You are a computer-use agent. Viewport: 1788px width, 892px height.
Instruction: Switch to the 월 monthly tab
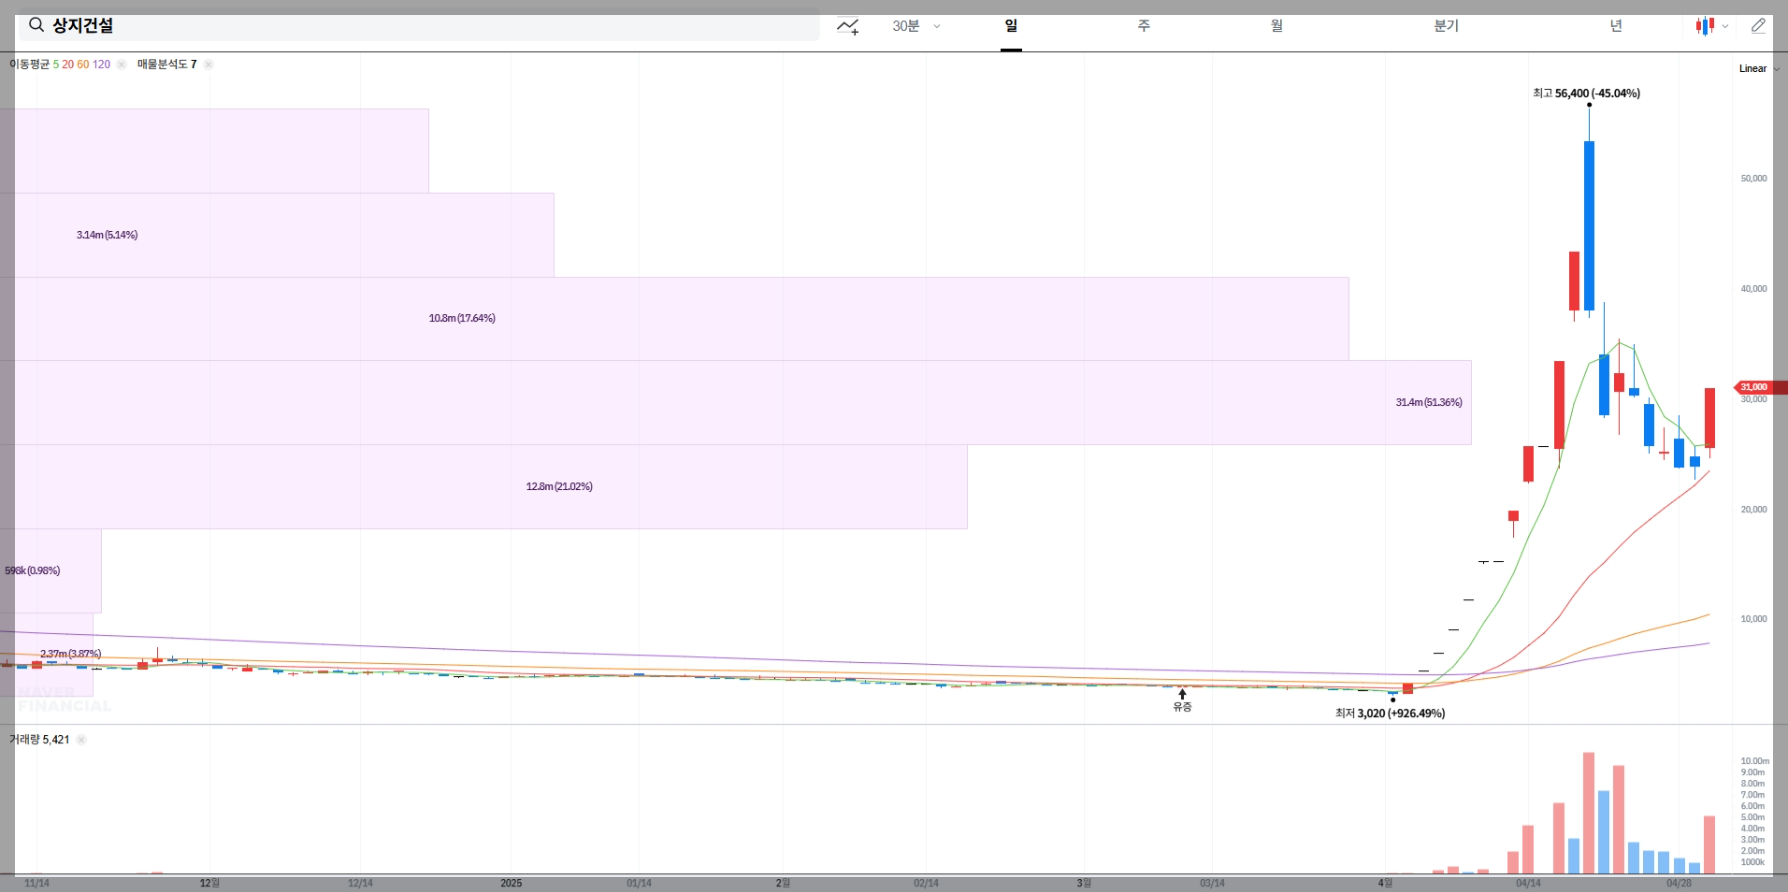1276,26
